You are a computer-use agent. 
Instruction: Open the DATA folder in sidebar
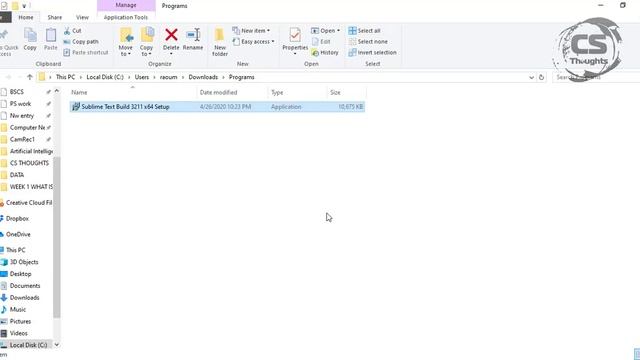(17, 175)
